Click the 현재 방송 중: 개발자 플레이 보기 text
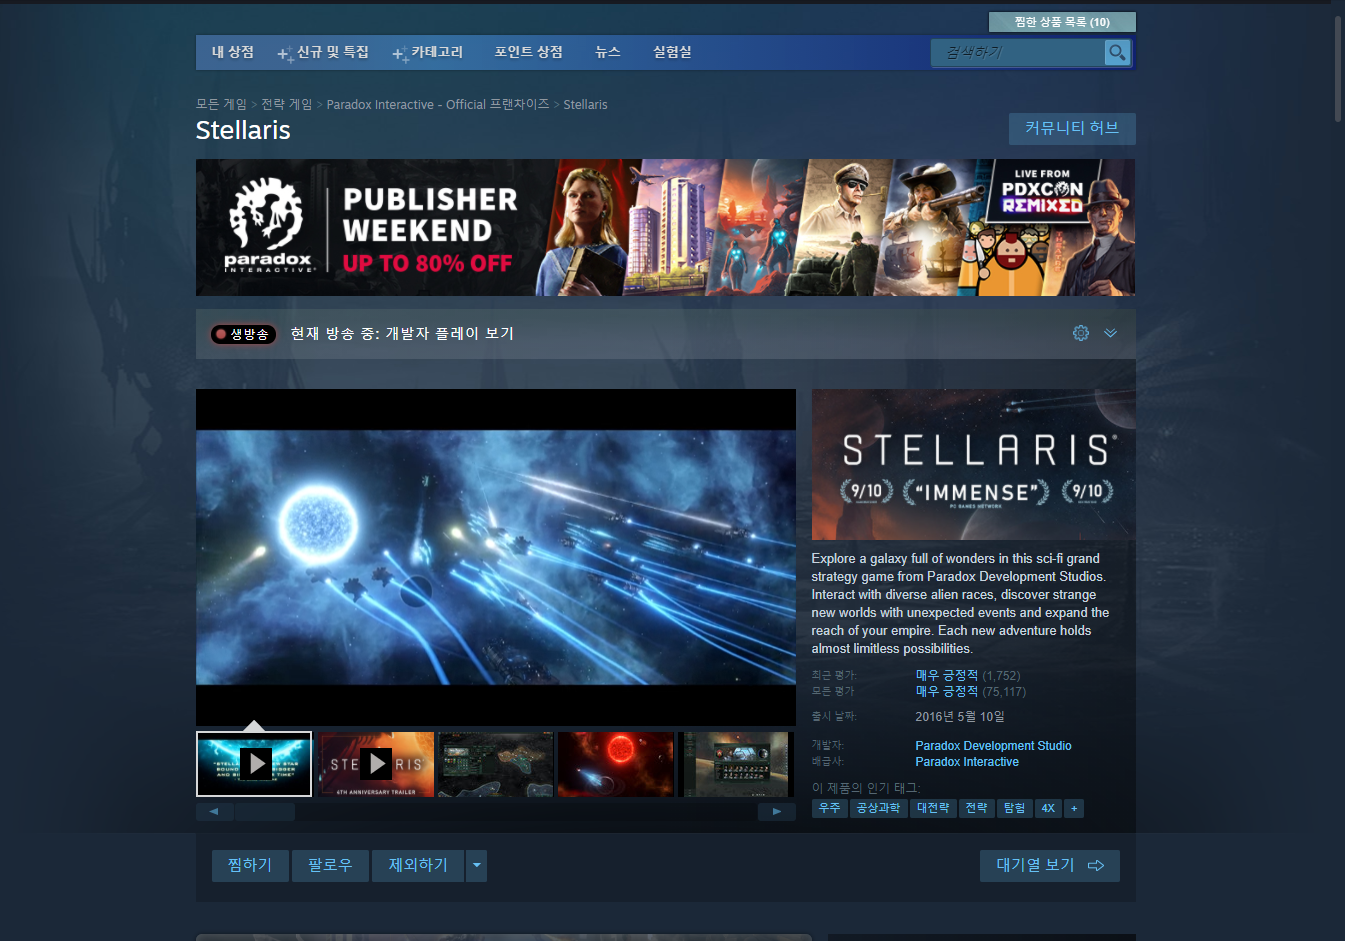 402,334
